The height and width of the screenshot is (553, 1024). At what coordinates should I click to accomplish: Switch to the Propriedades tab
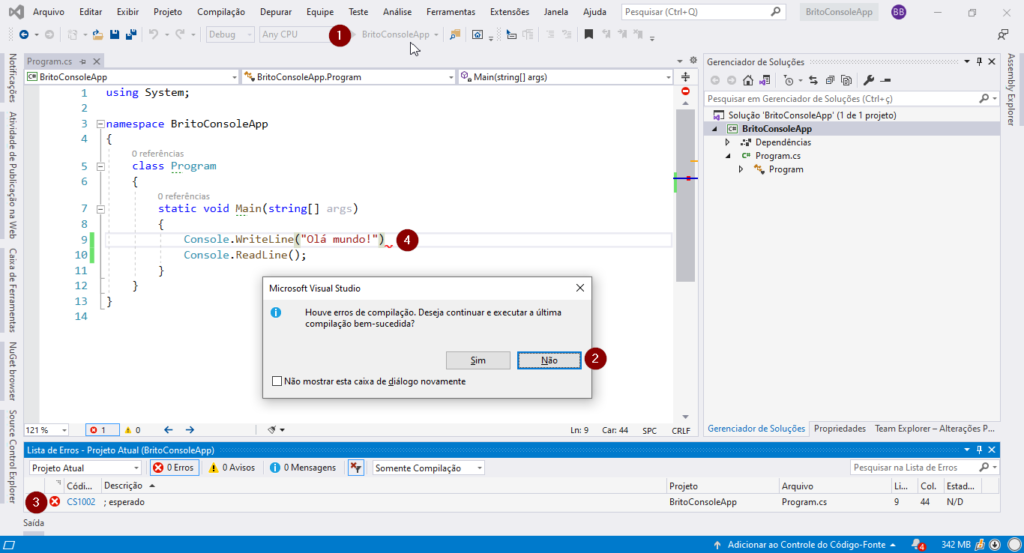coord(839,428)
